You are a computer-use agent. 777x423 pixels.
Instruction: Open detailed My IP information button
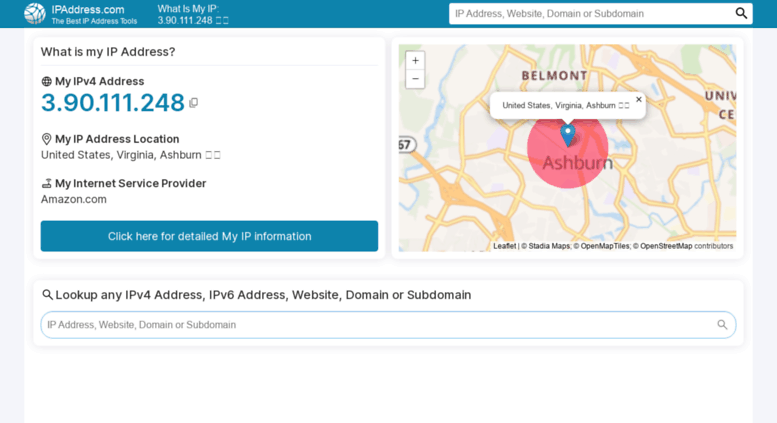point(209,236)
